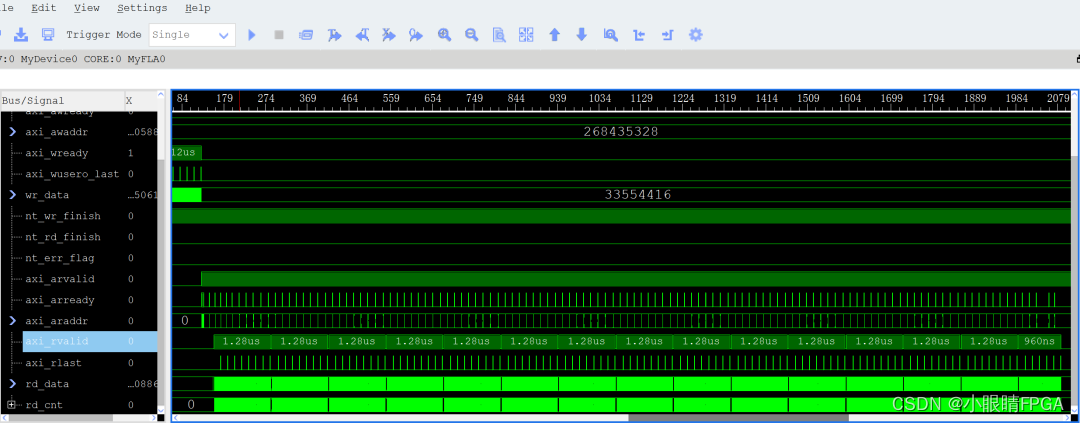
Task: Click the up arrow toolbar icon
Action: click(x=554, y=34)
